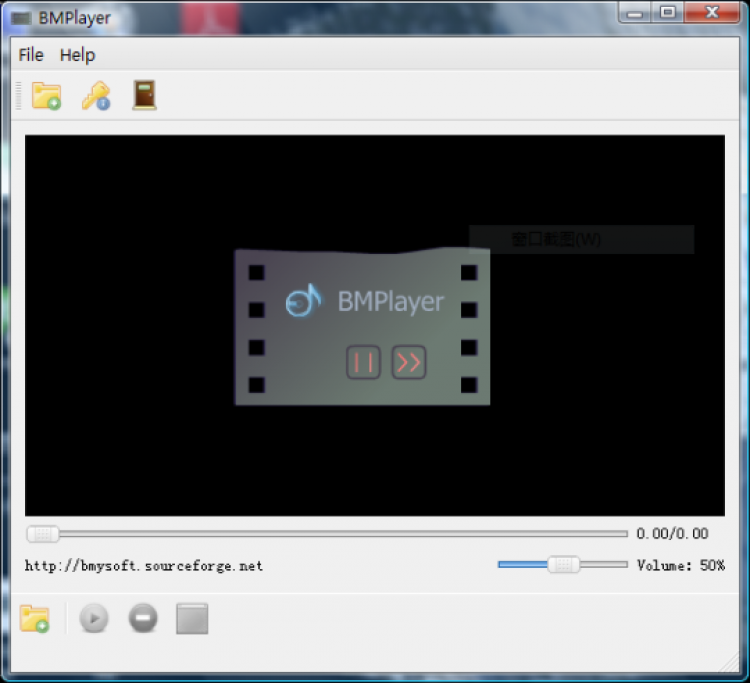This screenshot has height=683, width=750.
Task: Click the BMPlayer logo in video area
Action: (362, 327)
